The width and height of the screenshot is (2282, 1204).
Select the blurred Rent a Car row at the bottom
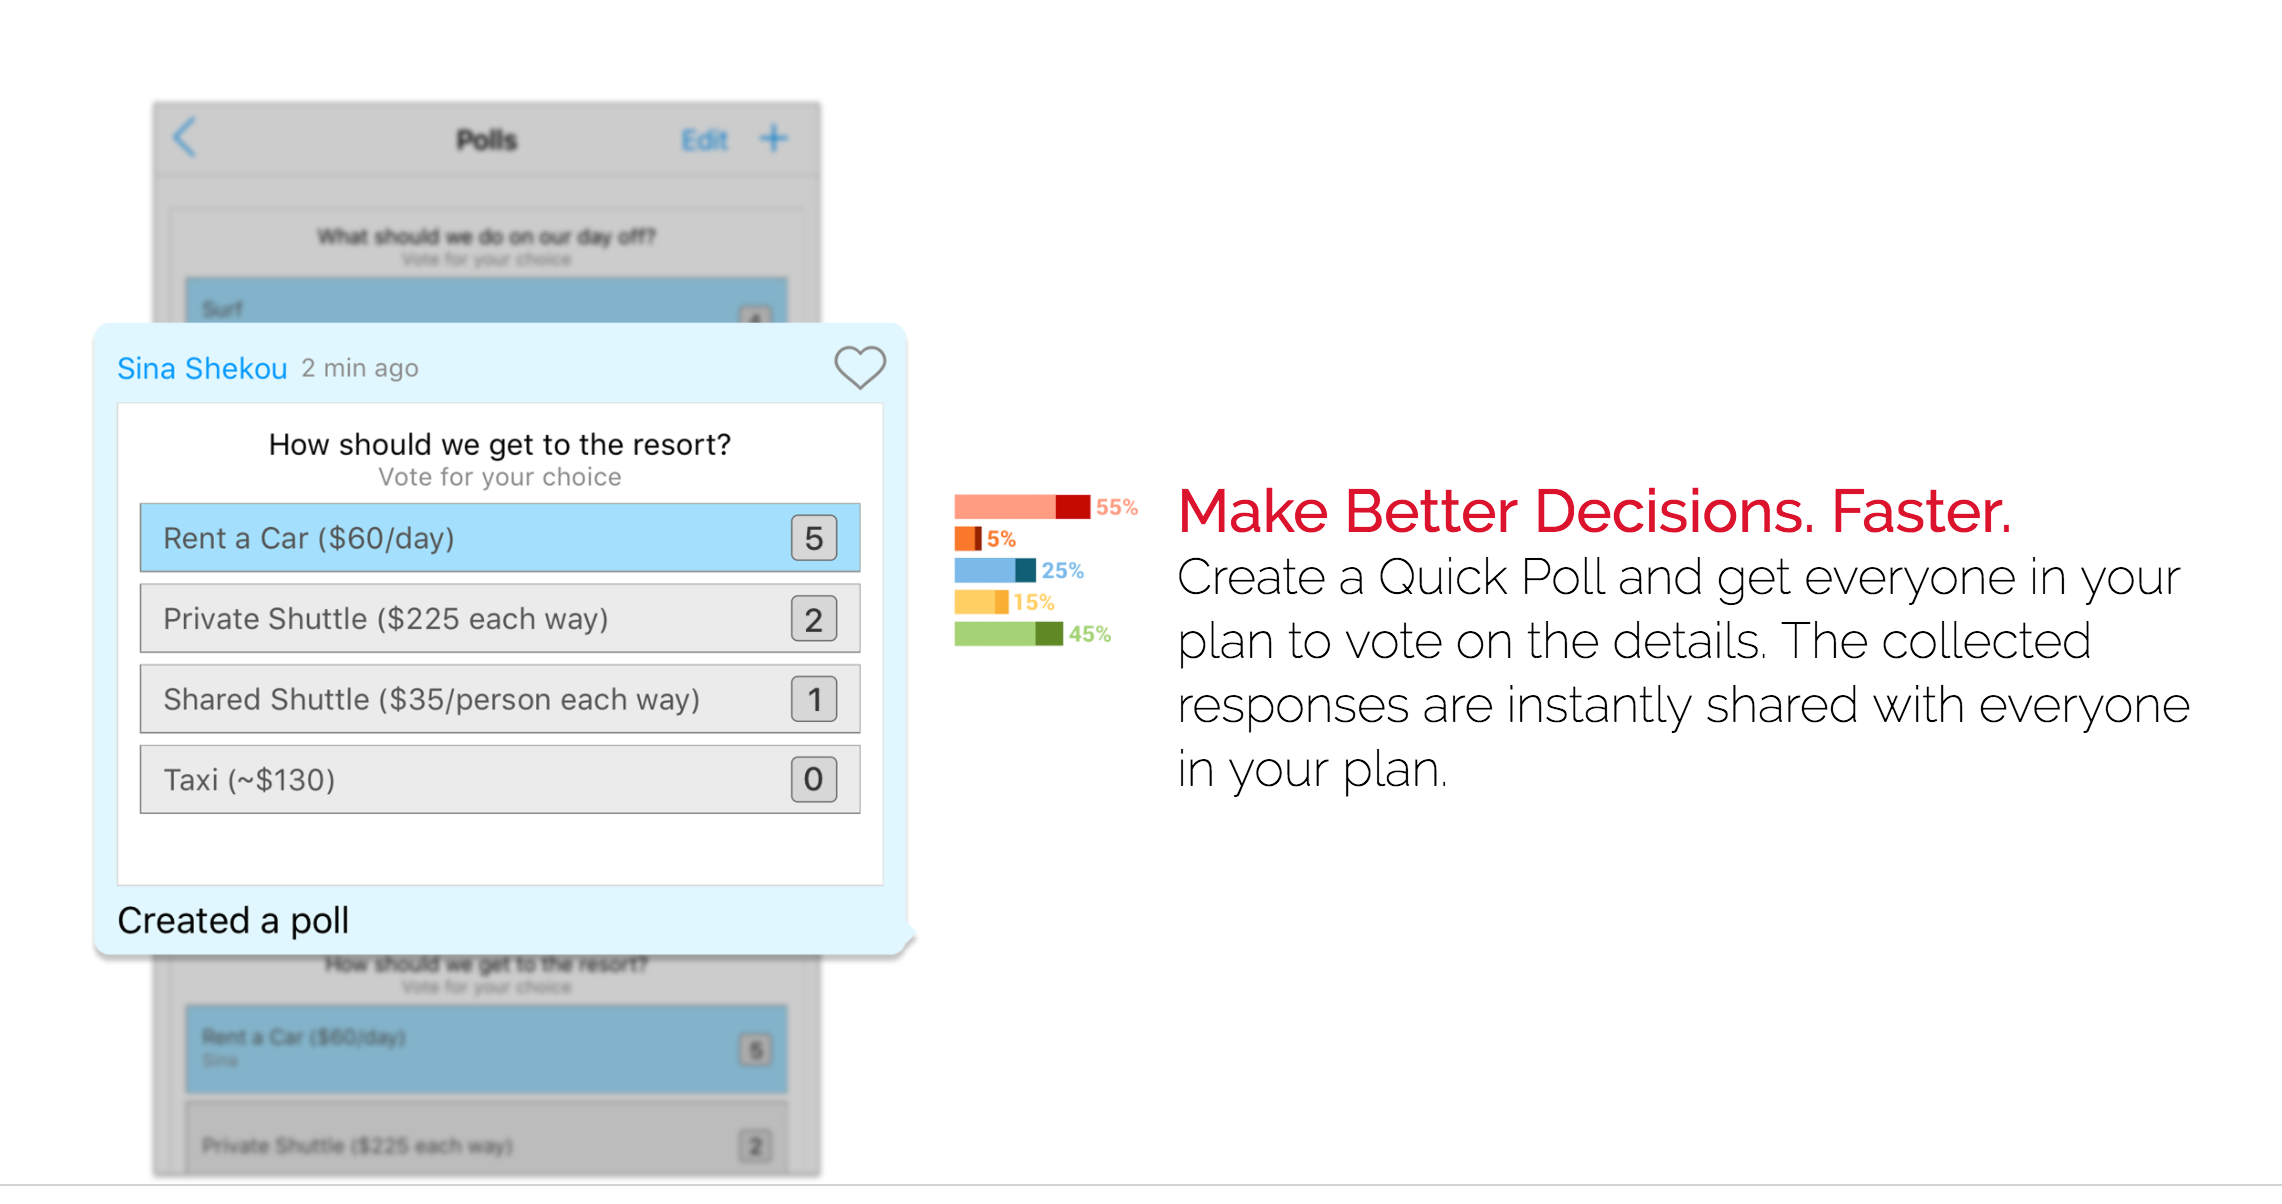[x=487, y=1048]
